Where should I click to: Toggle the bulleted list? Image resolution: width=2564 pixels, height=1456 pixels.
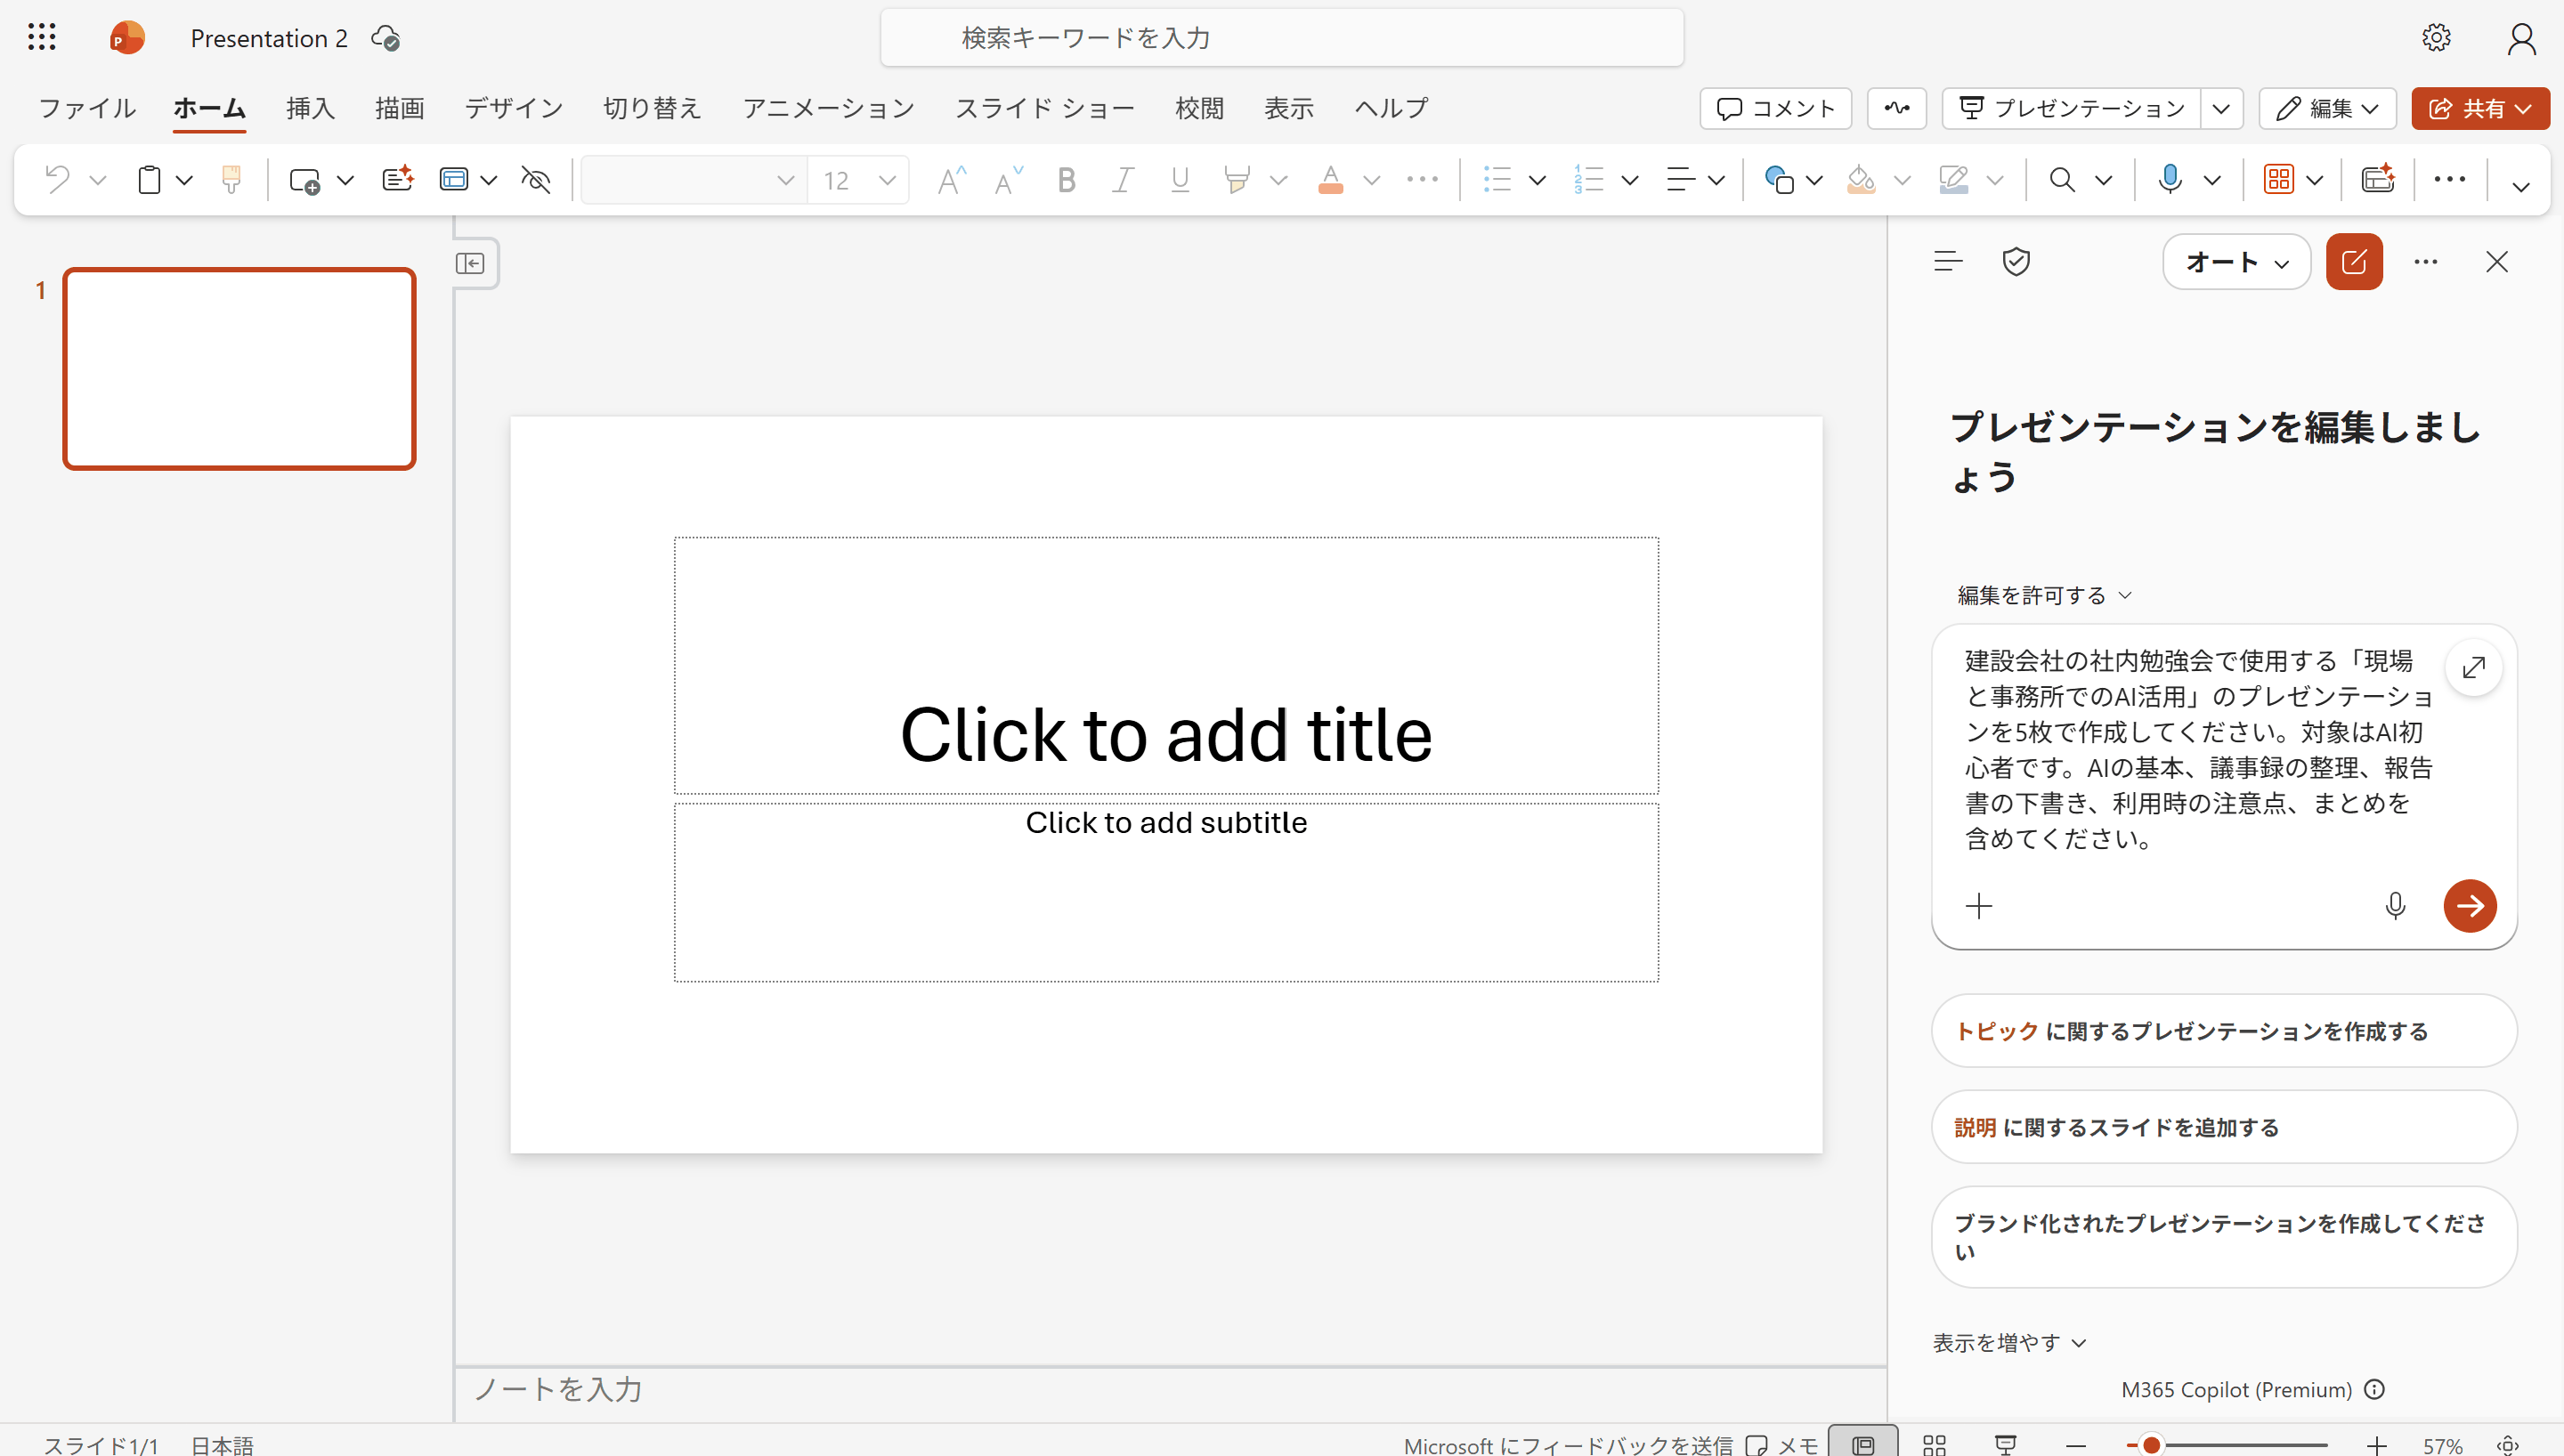pyautogui.click(x=1497, y=180)
